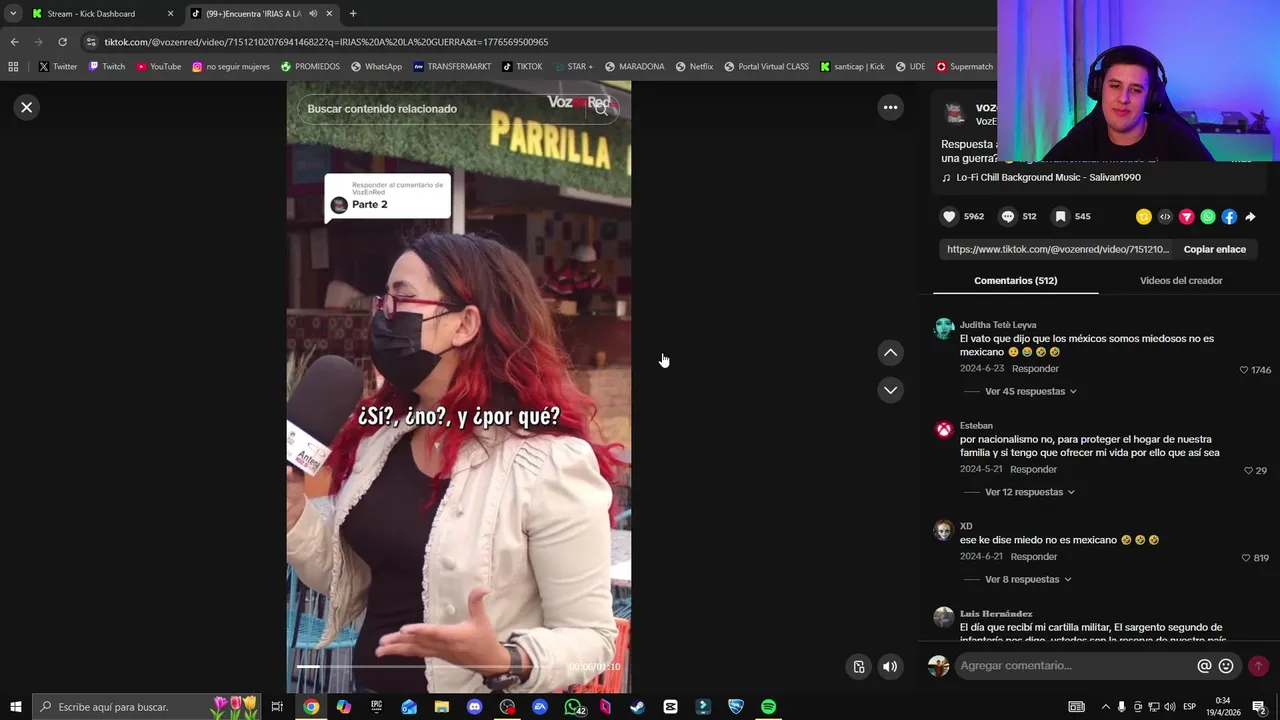Share the video to WhatsApp

[1208, 216]
